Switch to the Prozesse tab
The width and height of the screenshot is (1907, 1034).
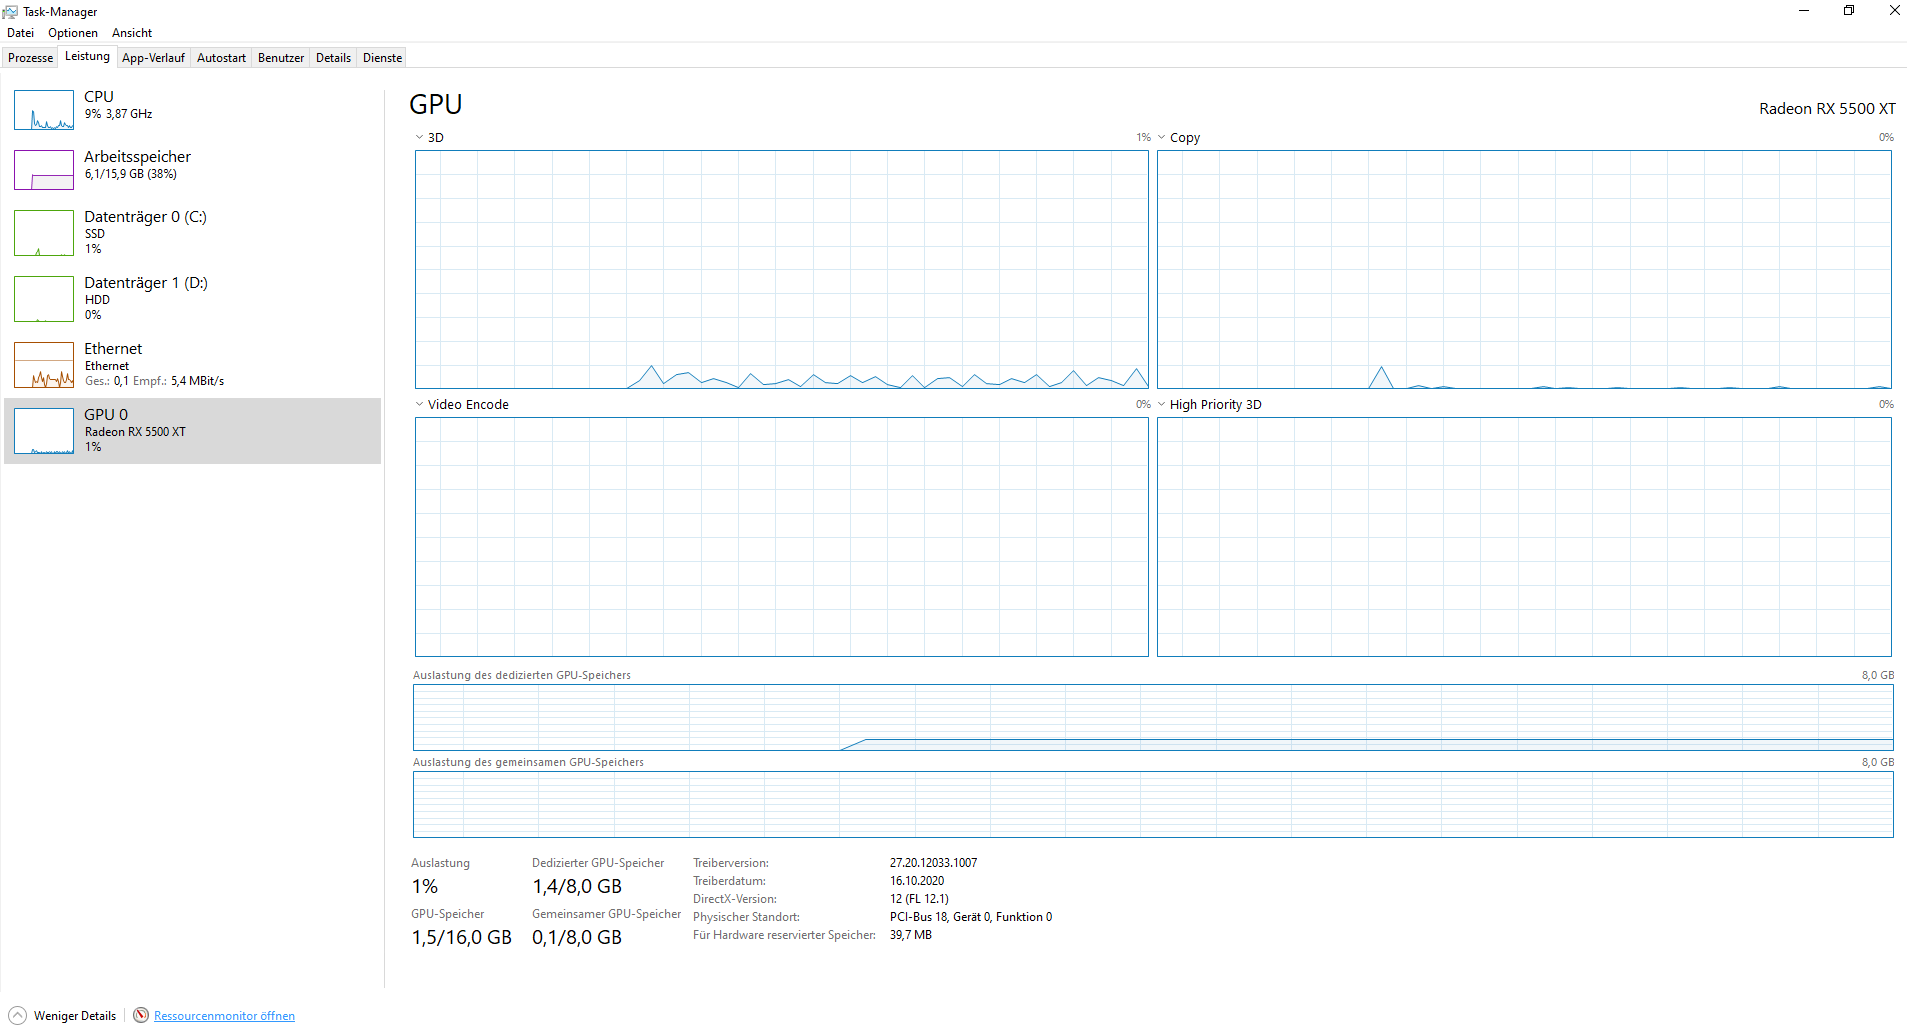30,57
